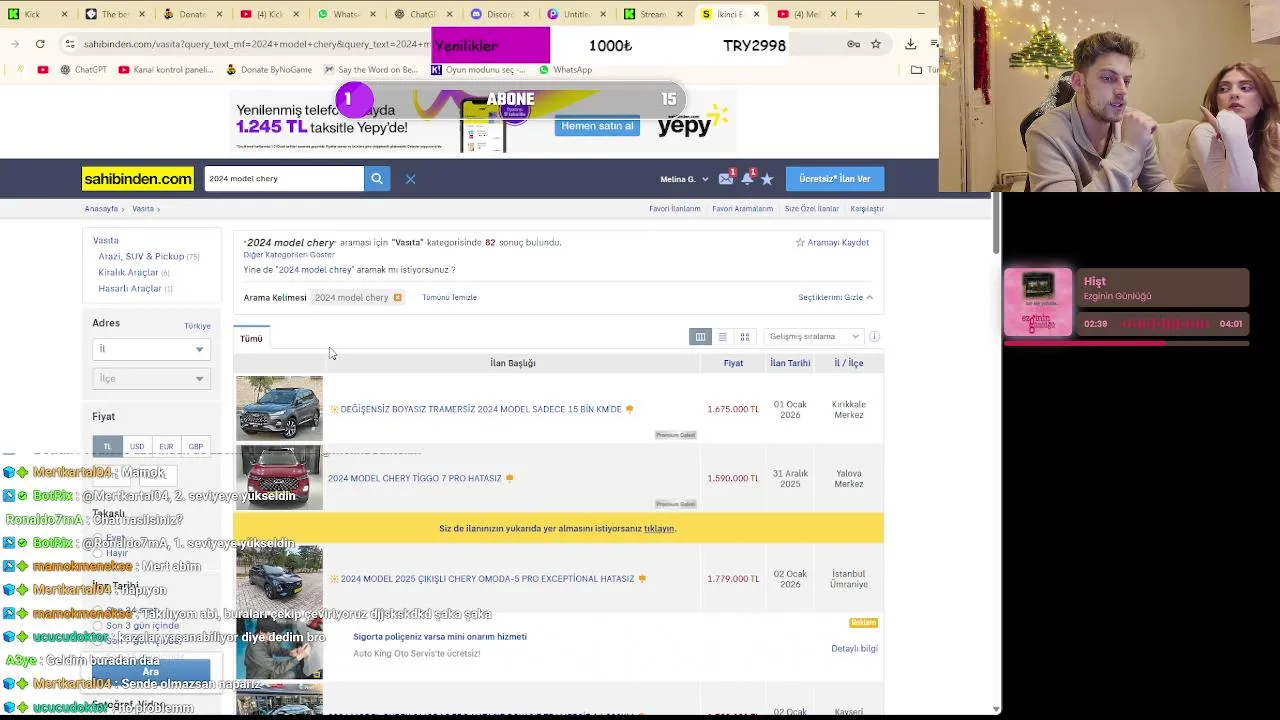Click the sahibinden.com logo
Viewport: 1280px width, 720px height.
point(137,179)
